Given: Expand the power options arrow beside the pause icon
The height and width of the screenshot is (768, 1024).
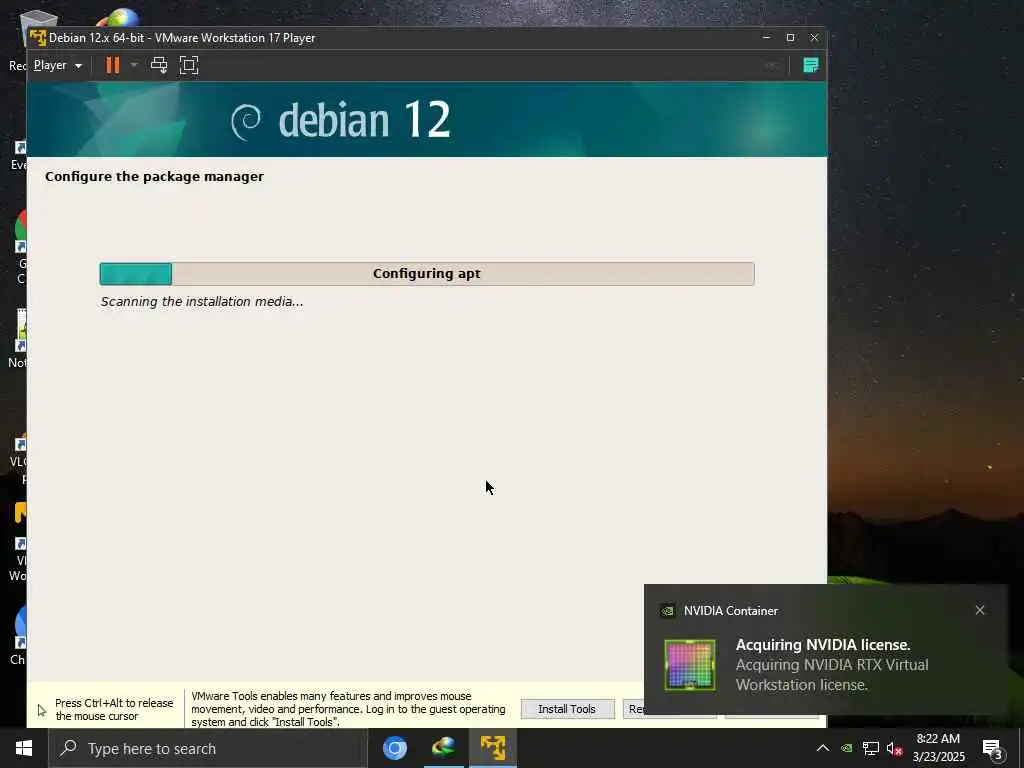Looking at the screenshot, I should (134, 65).
